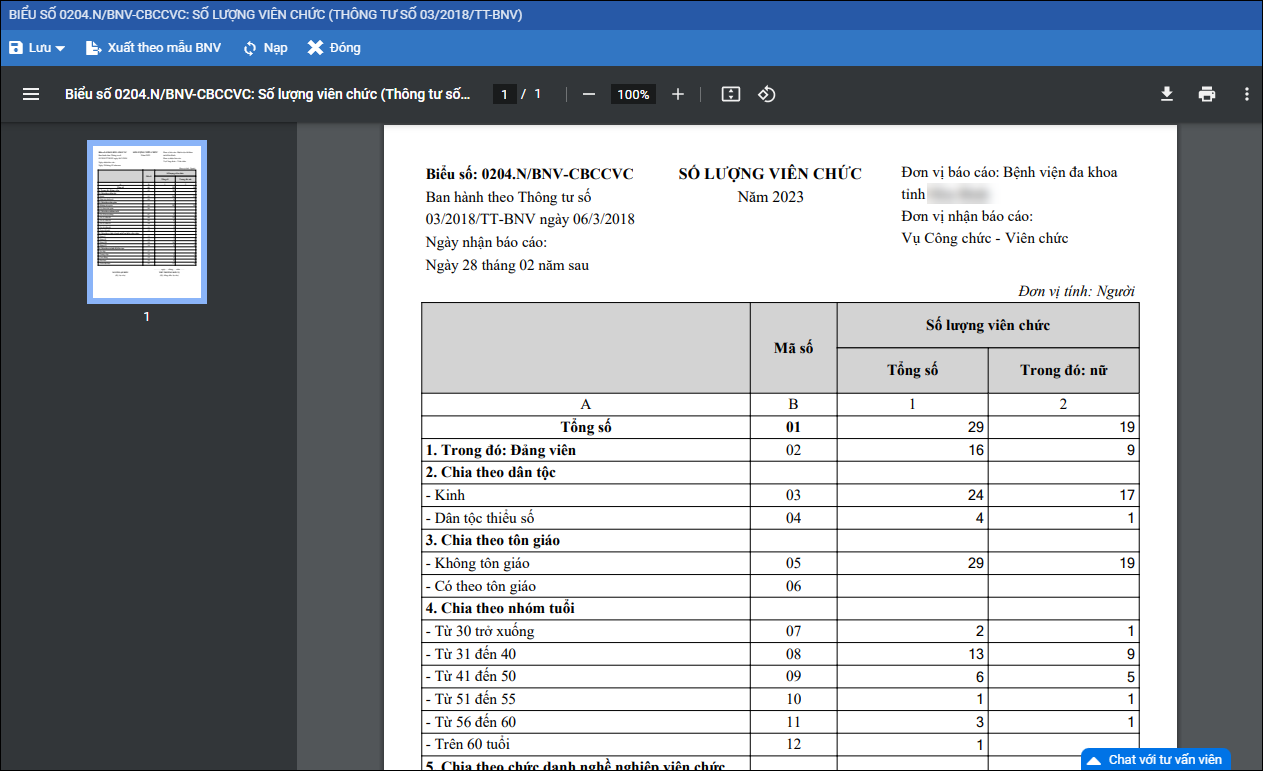The width and height of the screenshot is (1263, 771).
Task: Click the fit to page icon
Action: click(731, 94)
